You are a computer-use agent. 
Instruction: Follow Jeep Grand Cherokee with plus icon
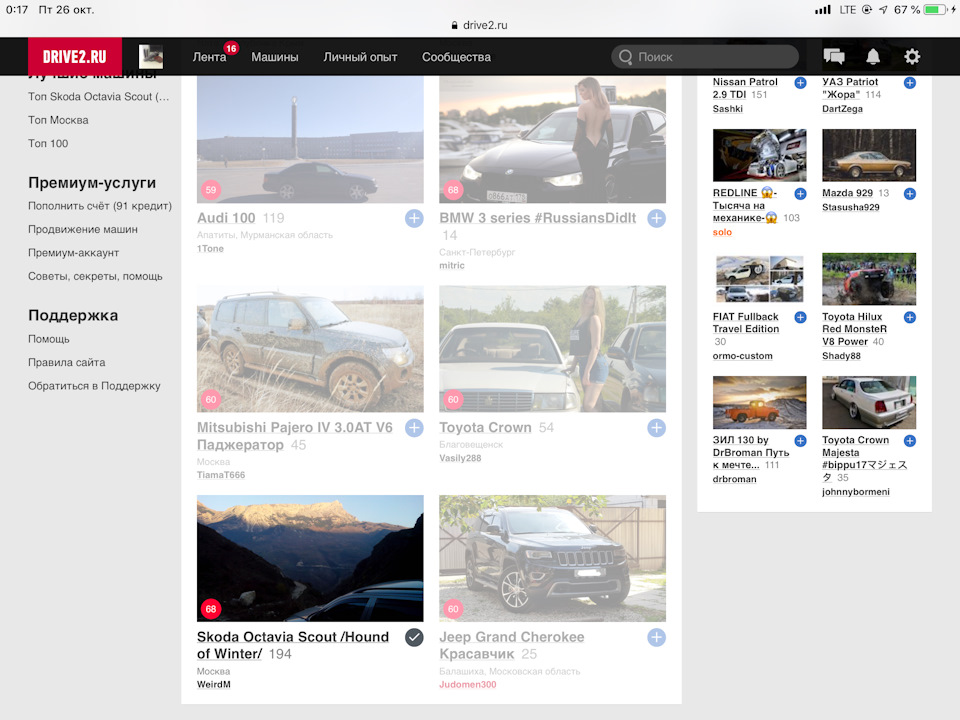click(x=656, y=637)
